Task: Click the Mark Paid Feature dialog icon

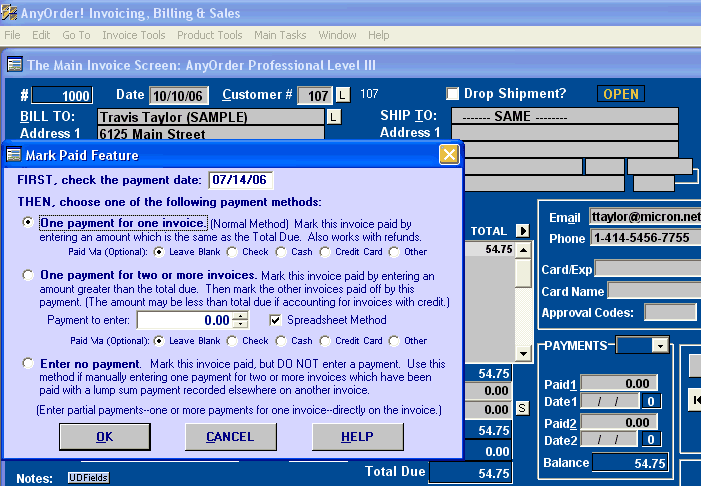Action: tap(13, 155)
